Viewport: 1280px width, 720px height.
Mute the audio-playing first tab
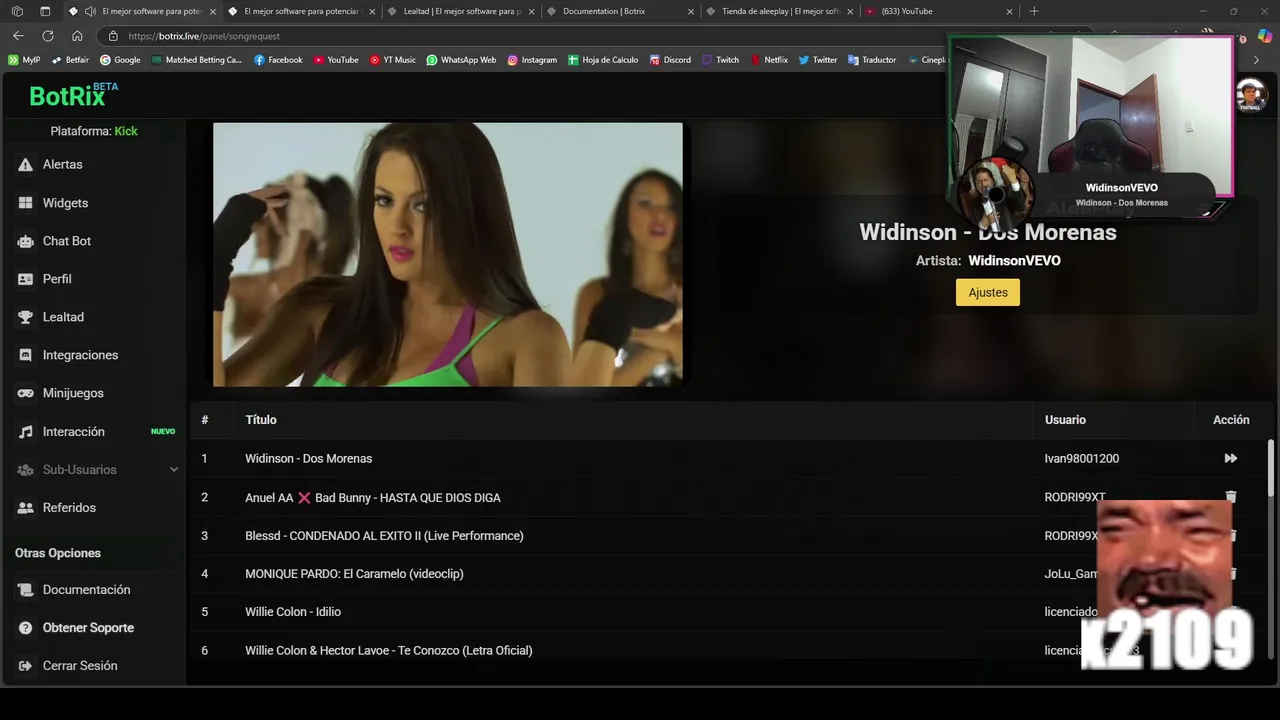click(91, 11)
